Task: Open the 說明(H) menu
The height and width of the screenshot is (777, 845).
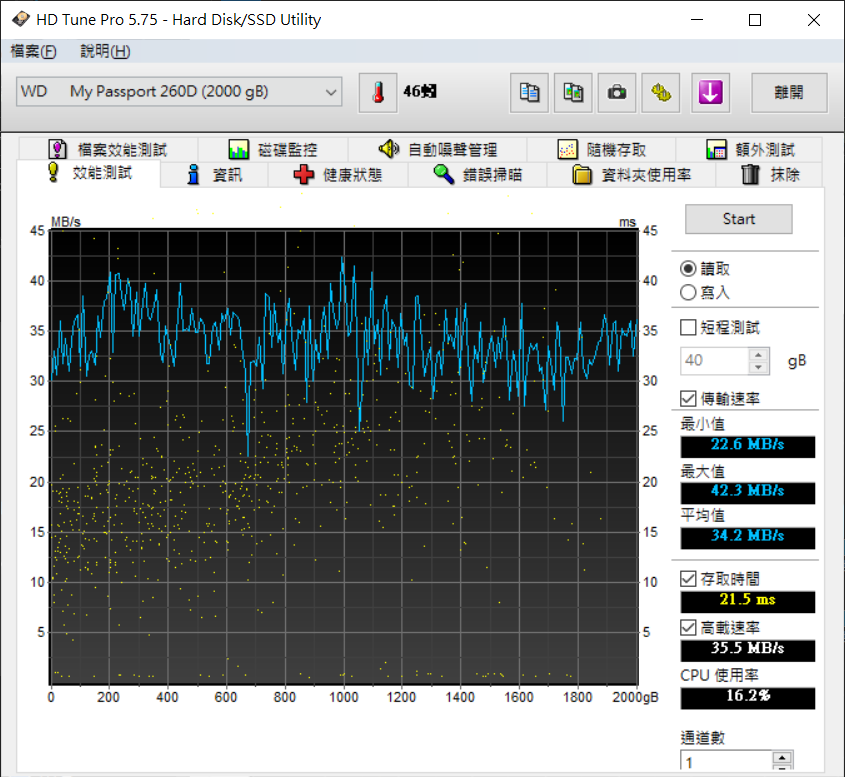Action: tap(105, 51)
